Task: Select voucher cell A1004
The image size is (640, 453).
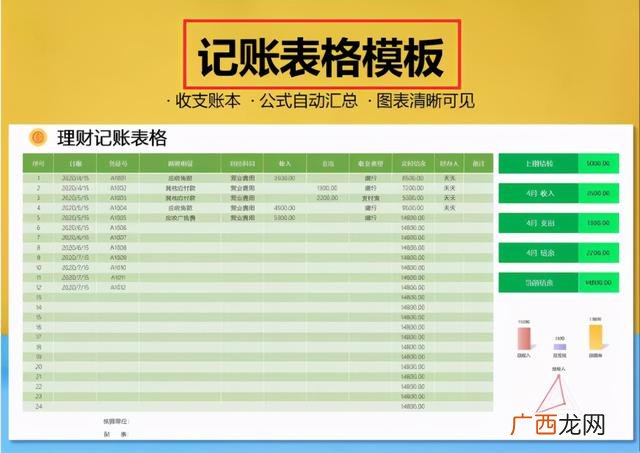Action: coord(118,208)
